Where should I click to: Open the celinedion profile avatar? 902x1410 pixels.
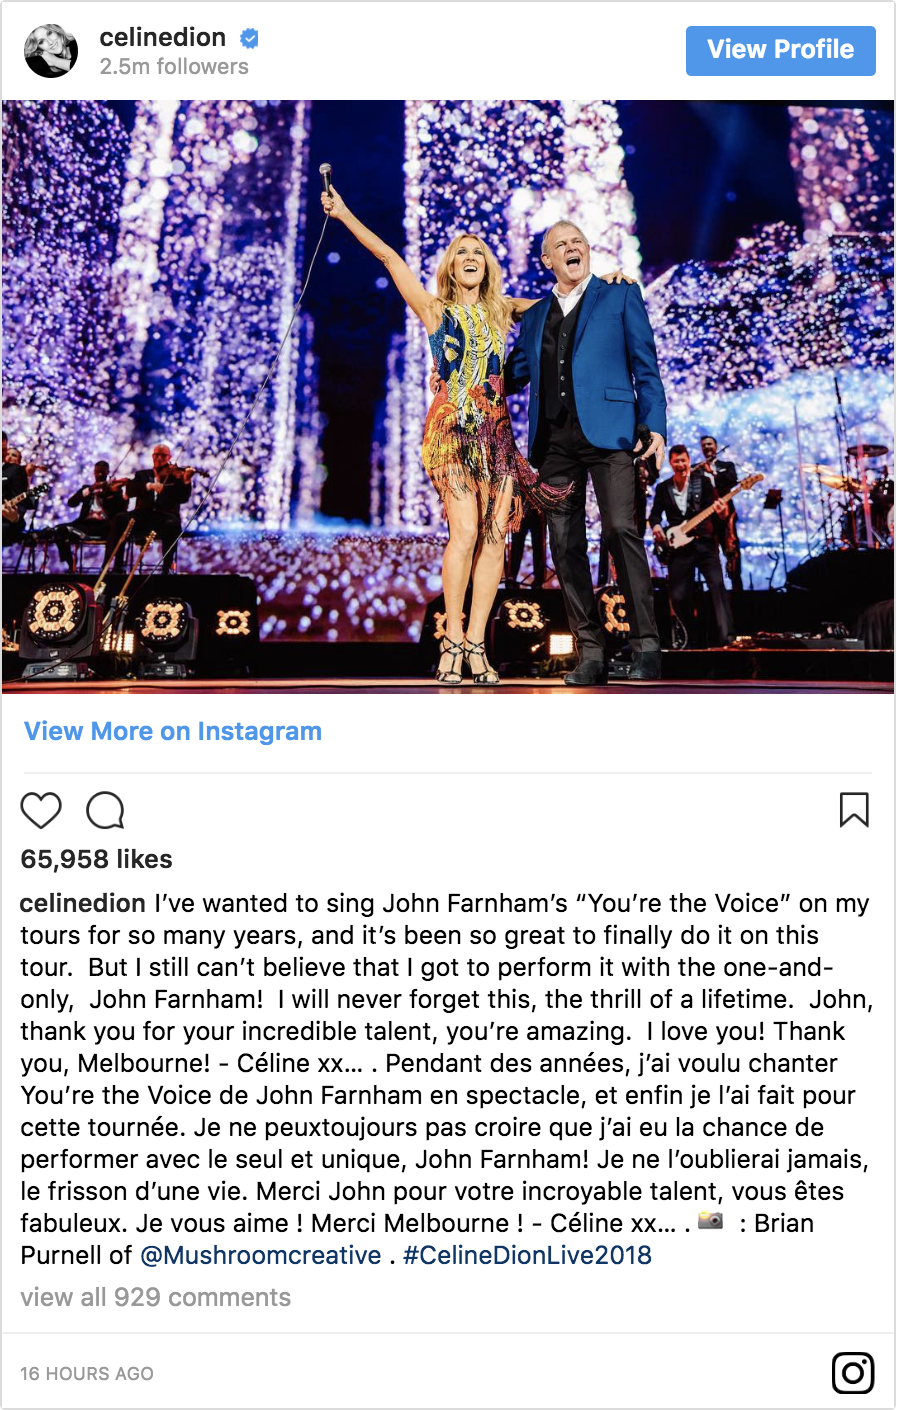pyautogui.click(x=51, y=51)
